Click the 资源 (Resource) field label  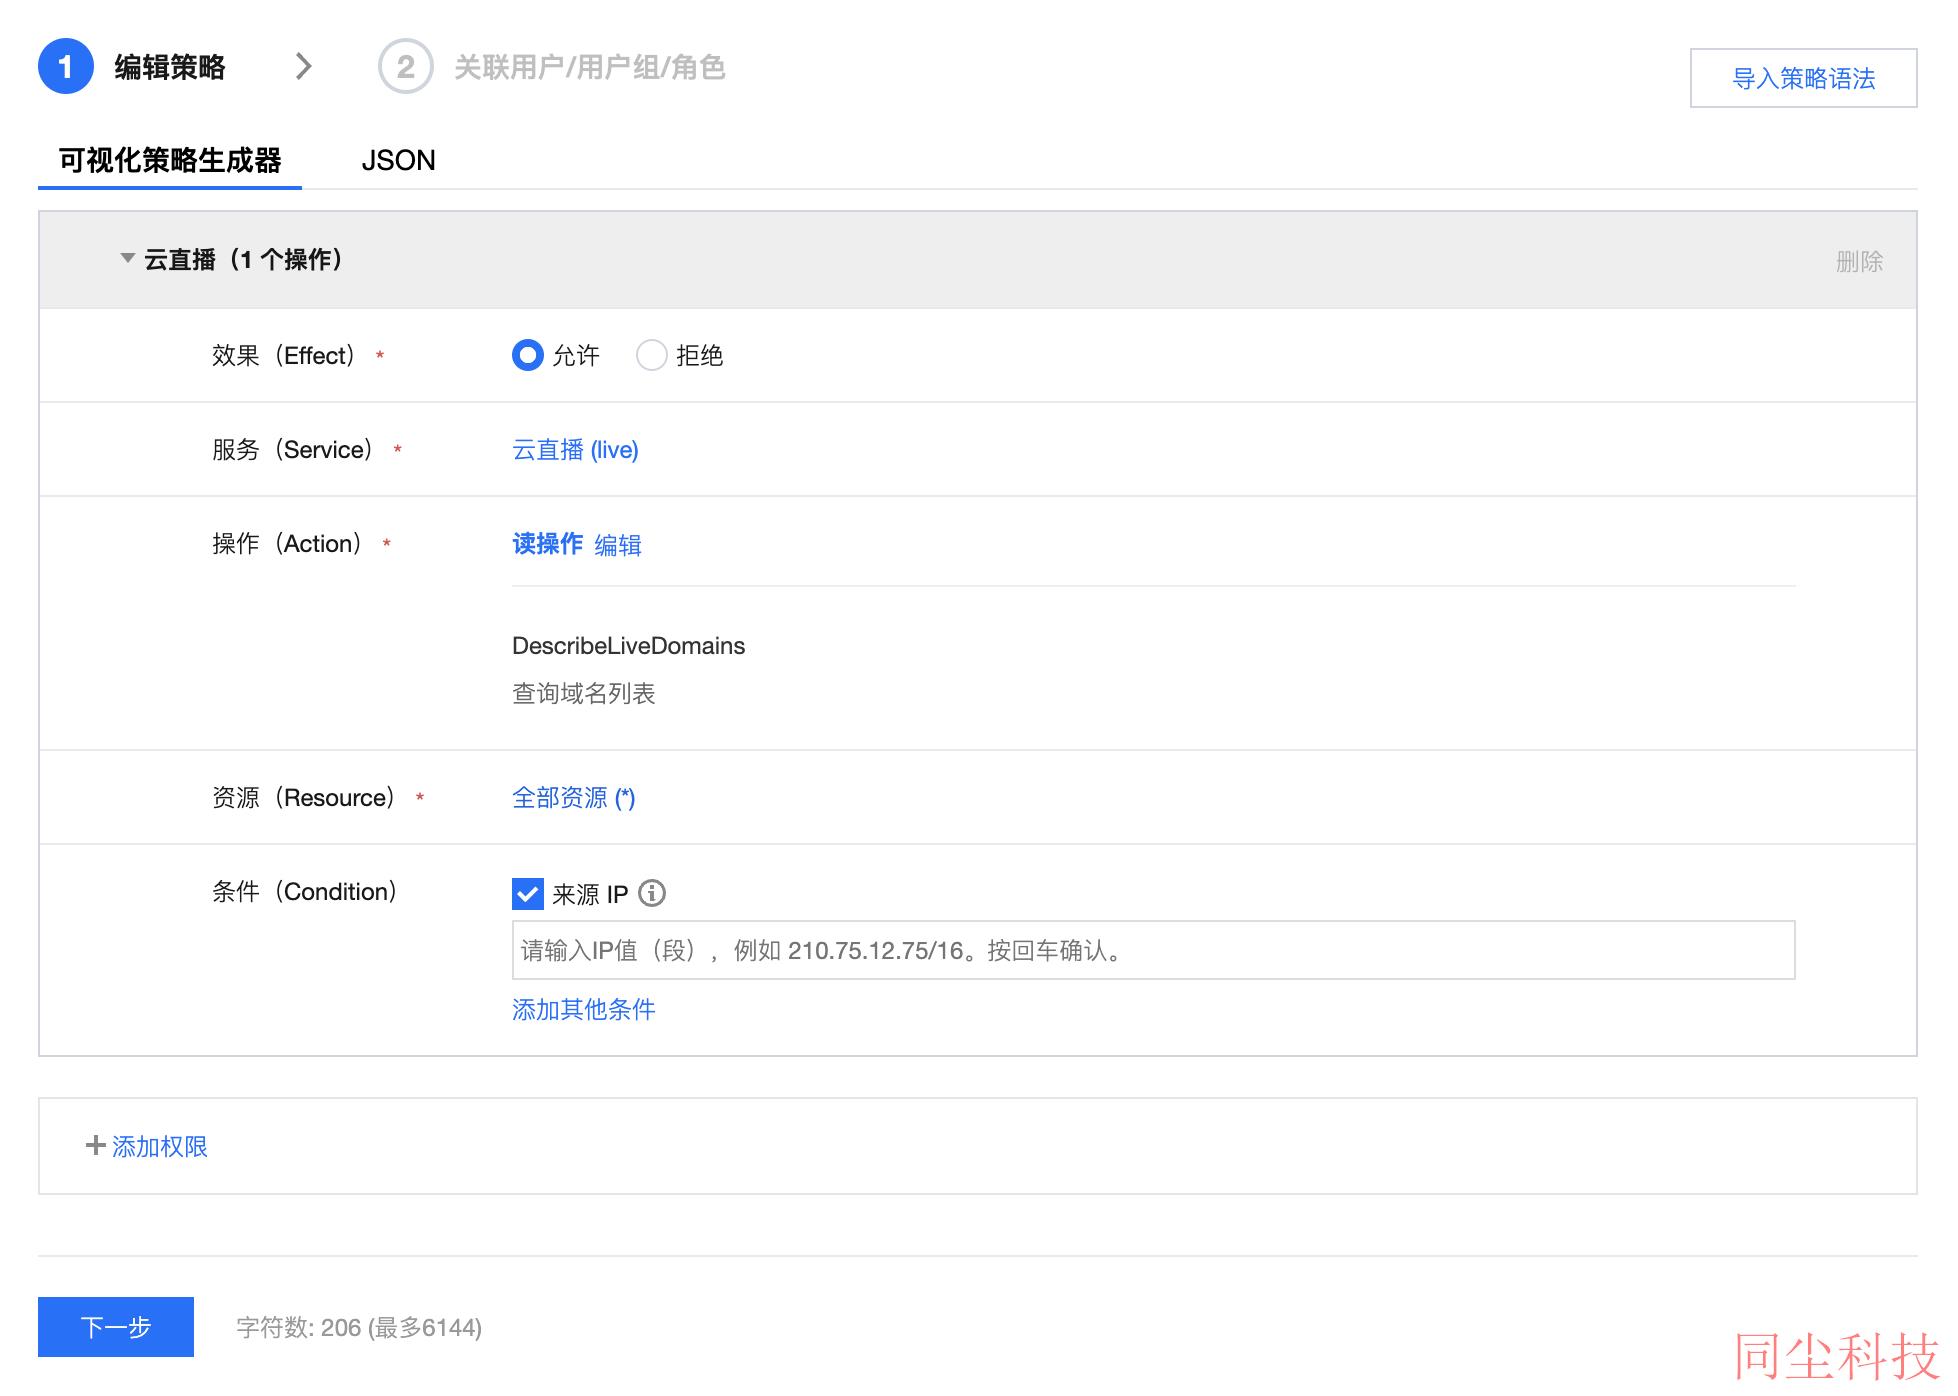tap(306, 798)
